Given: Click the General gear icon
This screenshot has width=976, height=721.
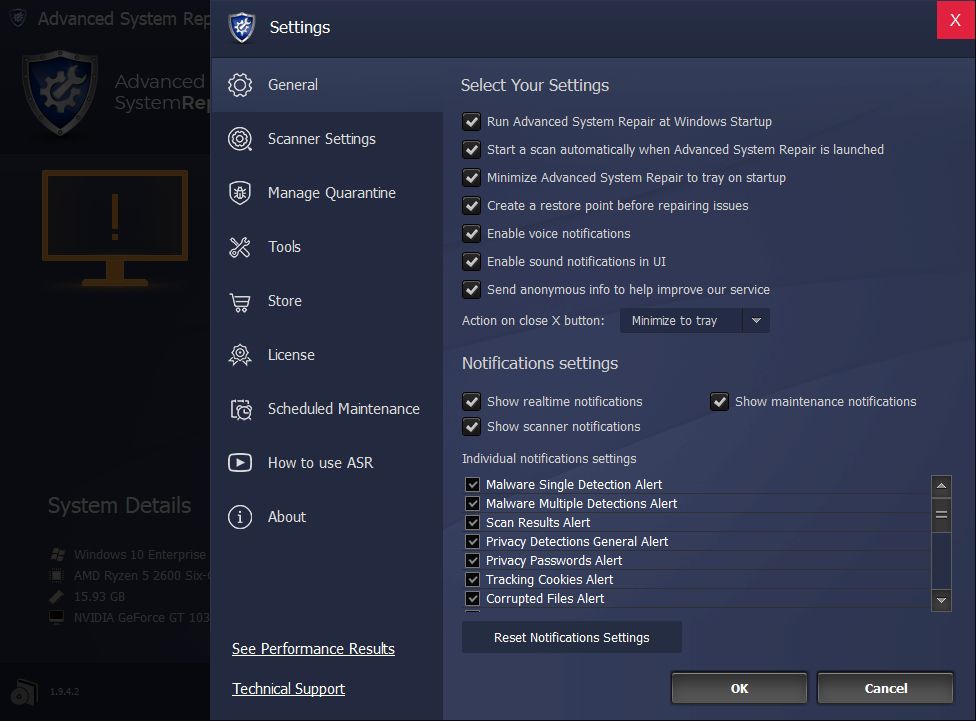Looking at the screenshot, I should point(240,85).
